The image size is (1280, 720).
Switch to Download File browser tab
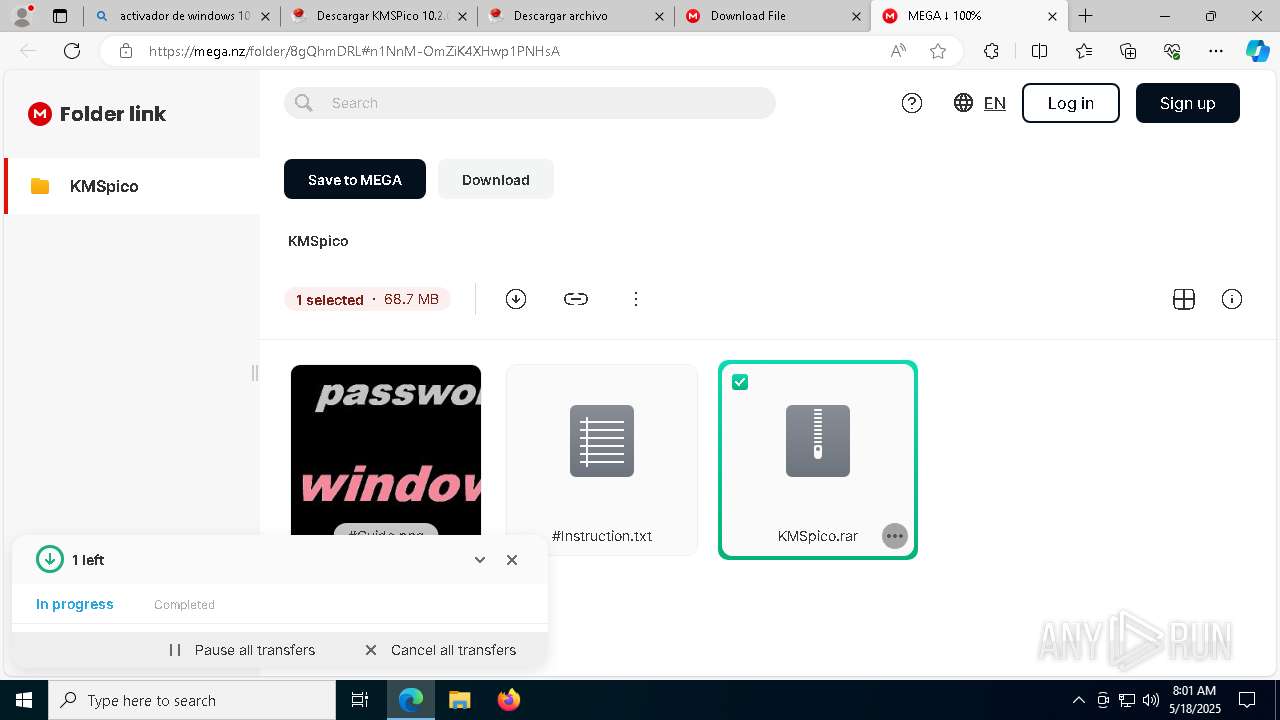tap(772, 16)
